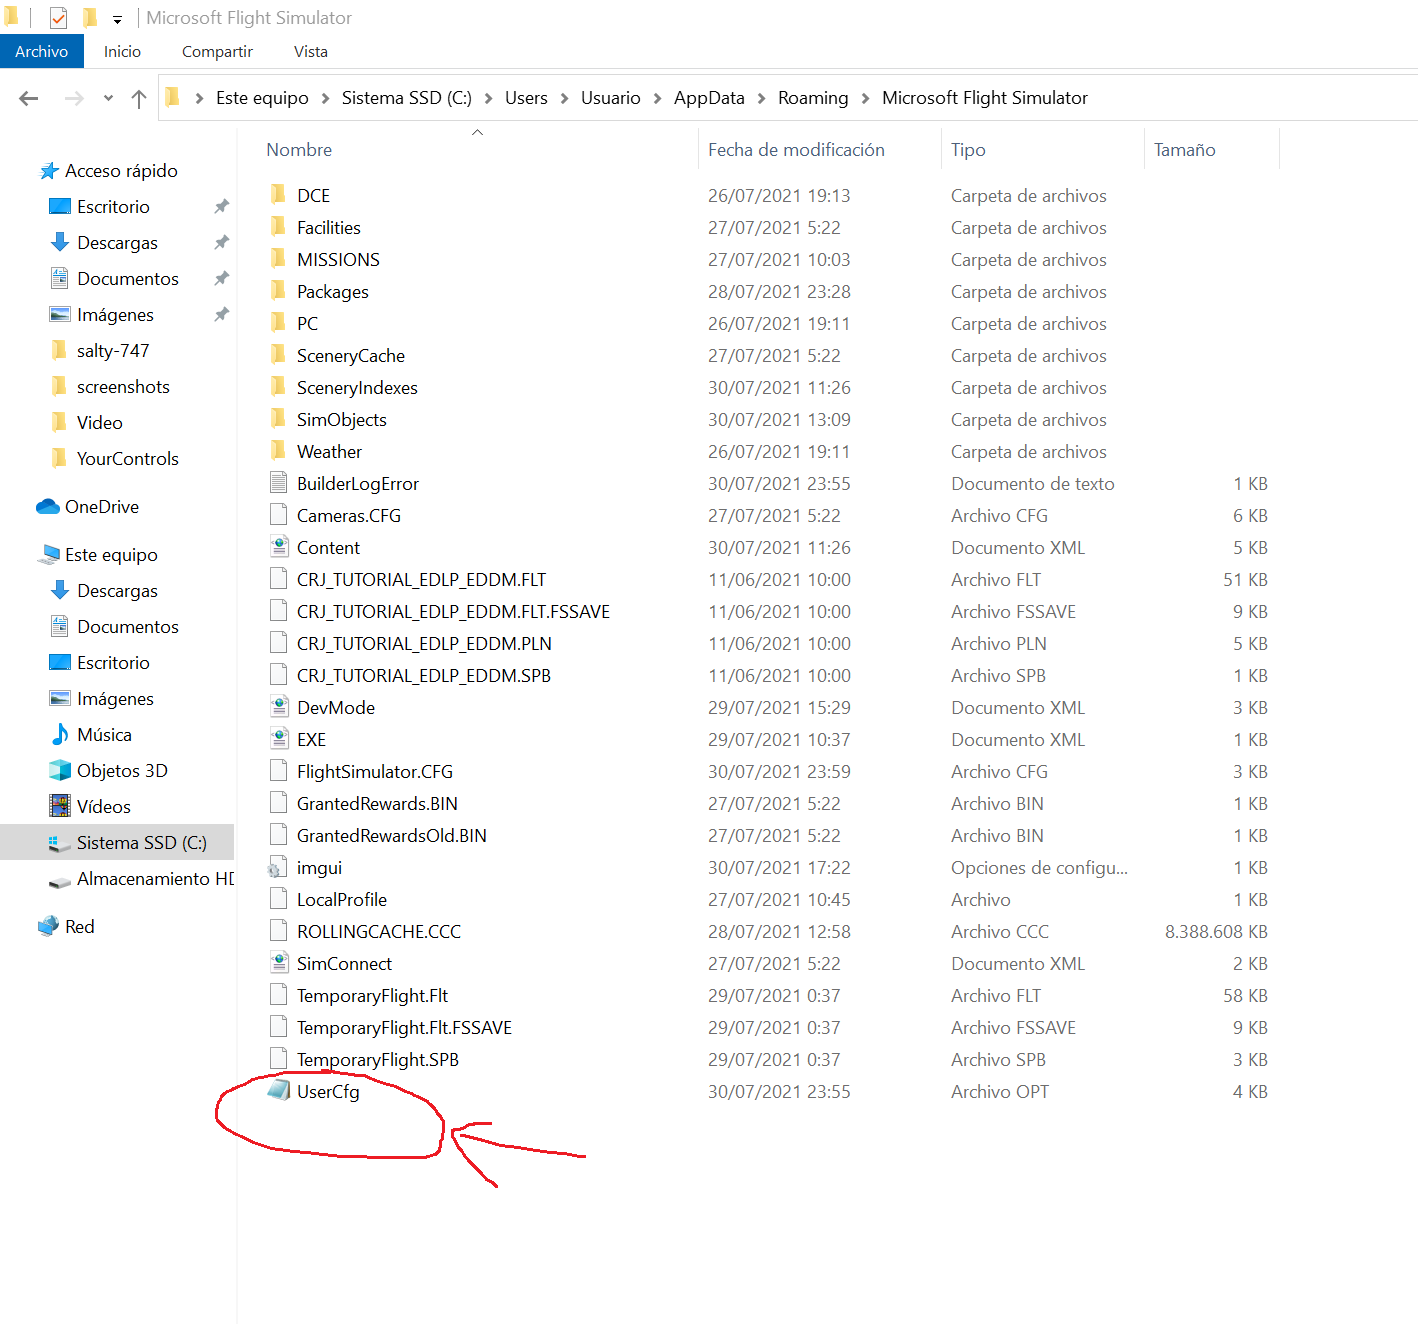Open Escritorio under Acceso rápido
Viewport: 1418px width, 1324px height.
tap(113, 207)
